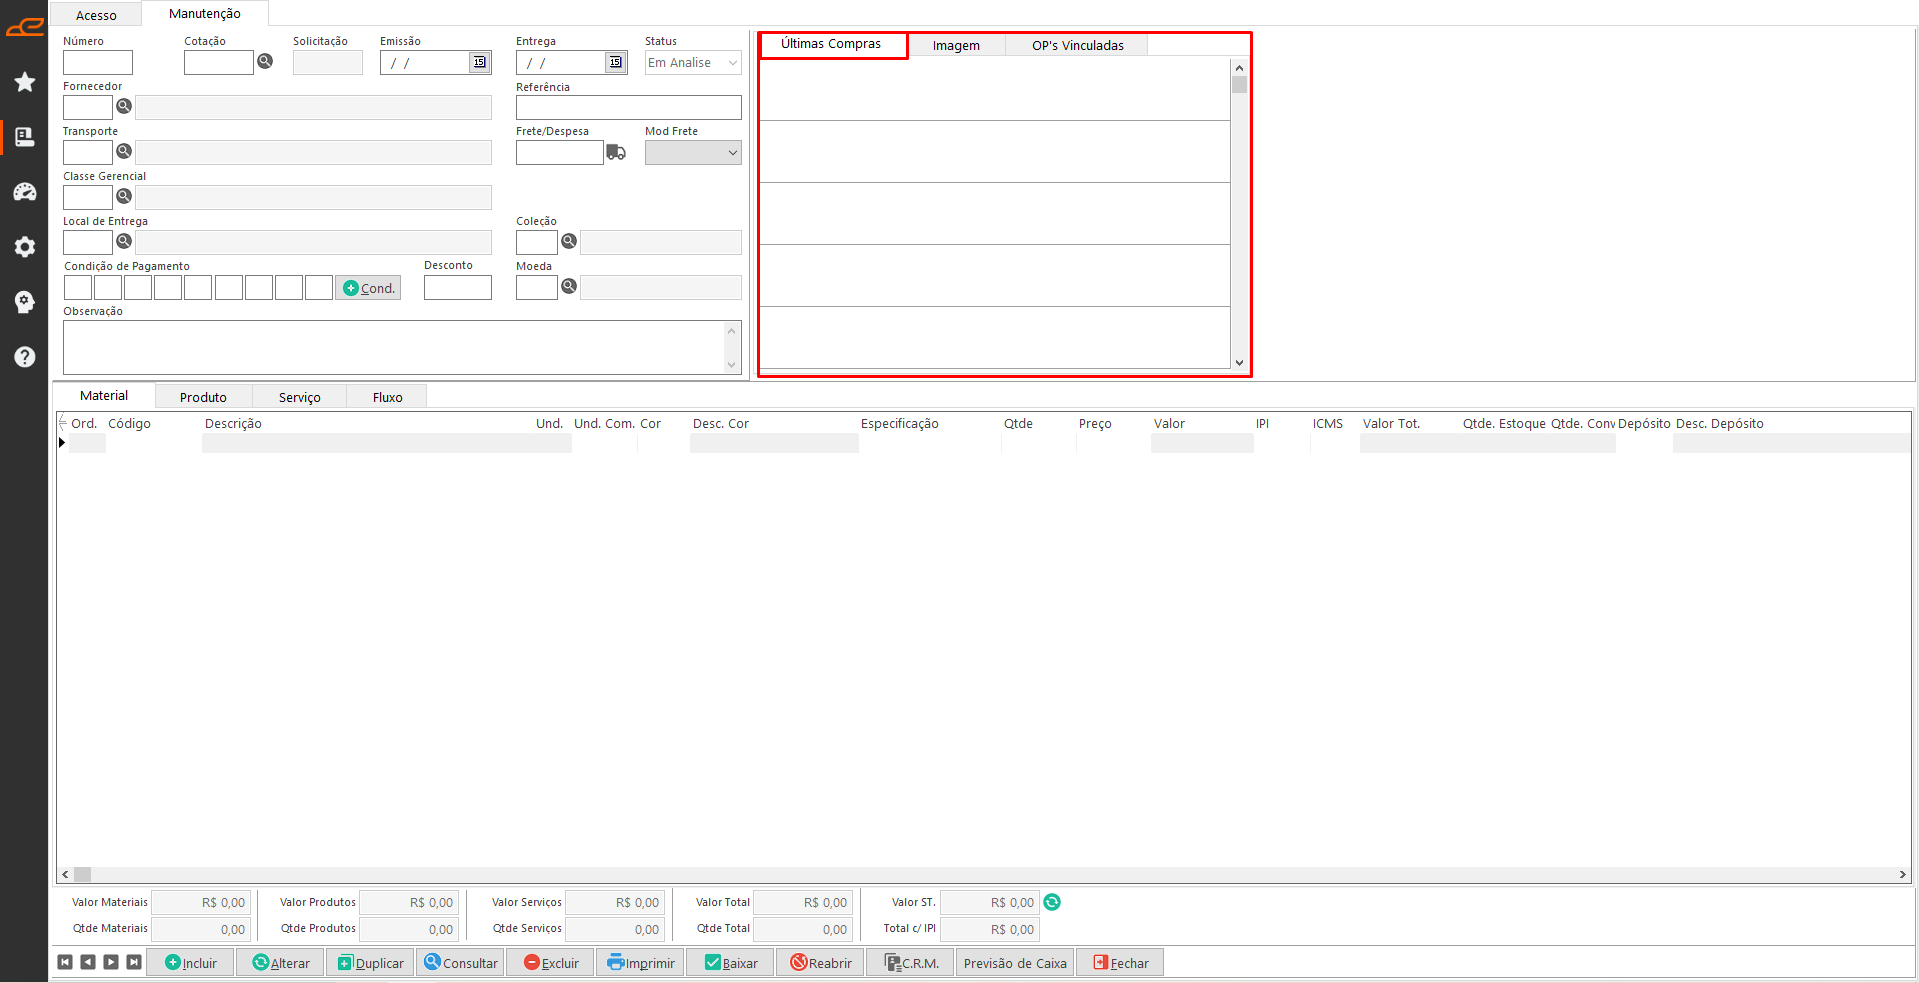Click the favorites star icon in sidebar
1919x983 pixels.
click(25, 82)
